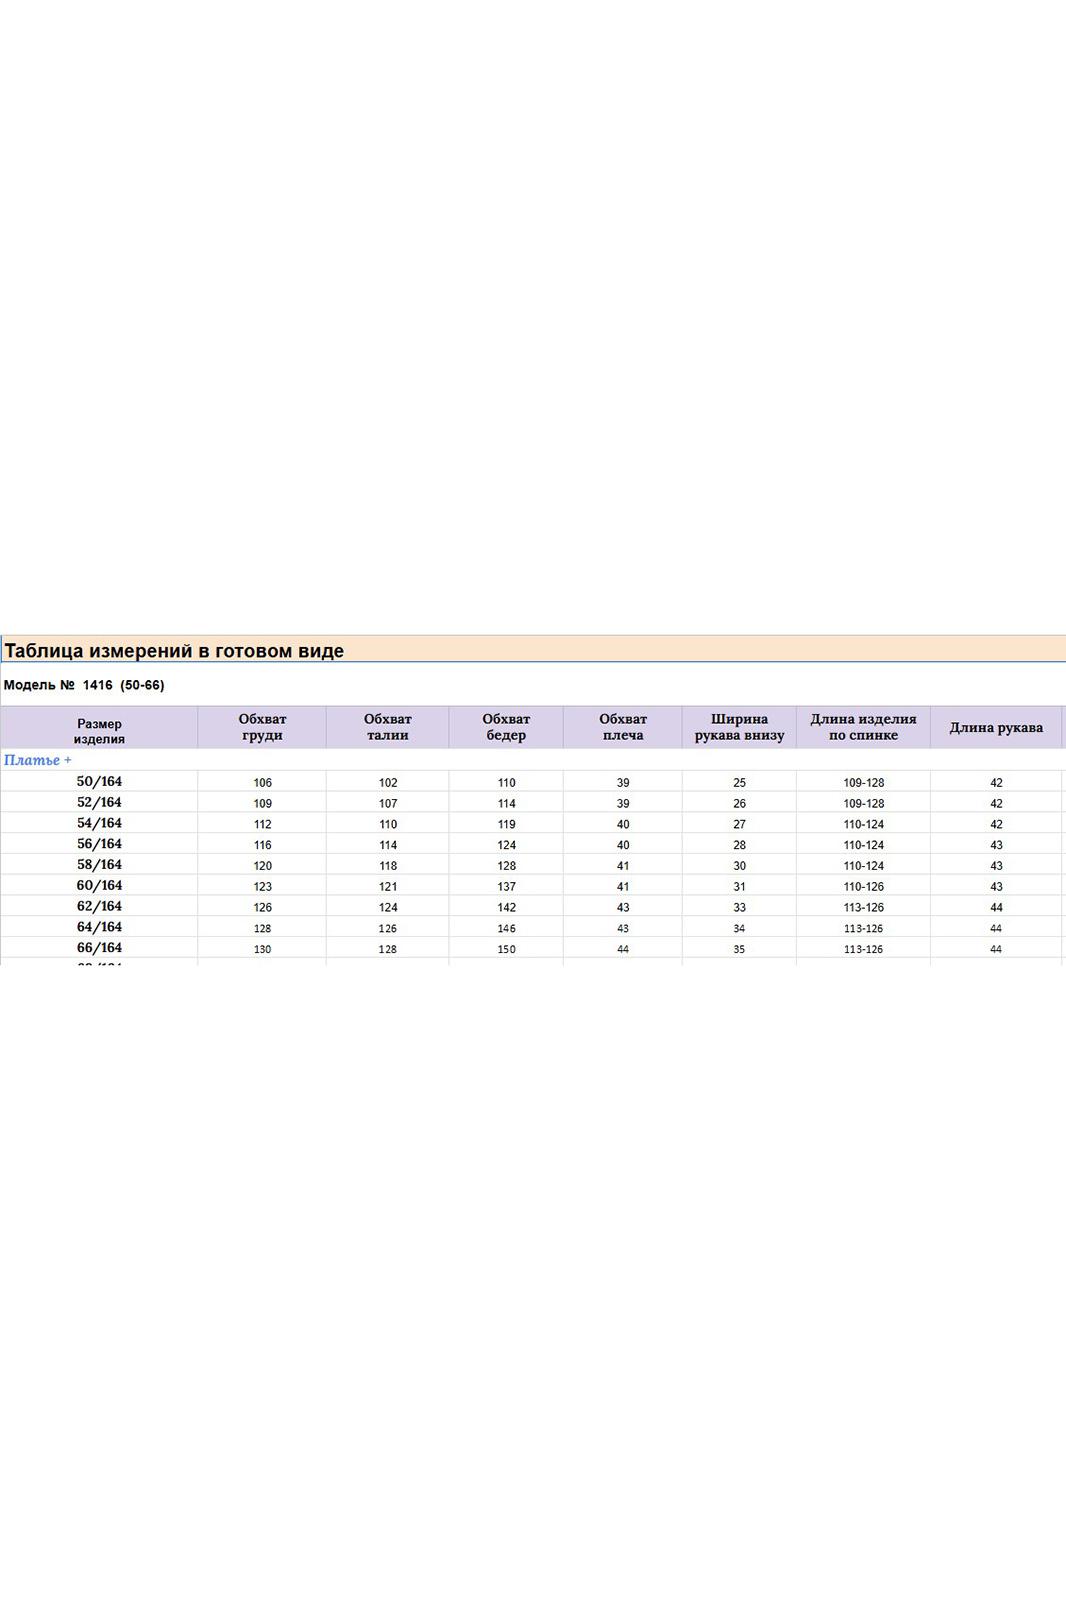Click waist value 107 in the 52/164 row
This screenshot has height=1600, width=1066.
point(388,804)
